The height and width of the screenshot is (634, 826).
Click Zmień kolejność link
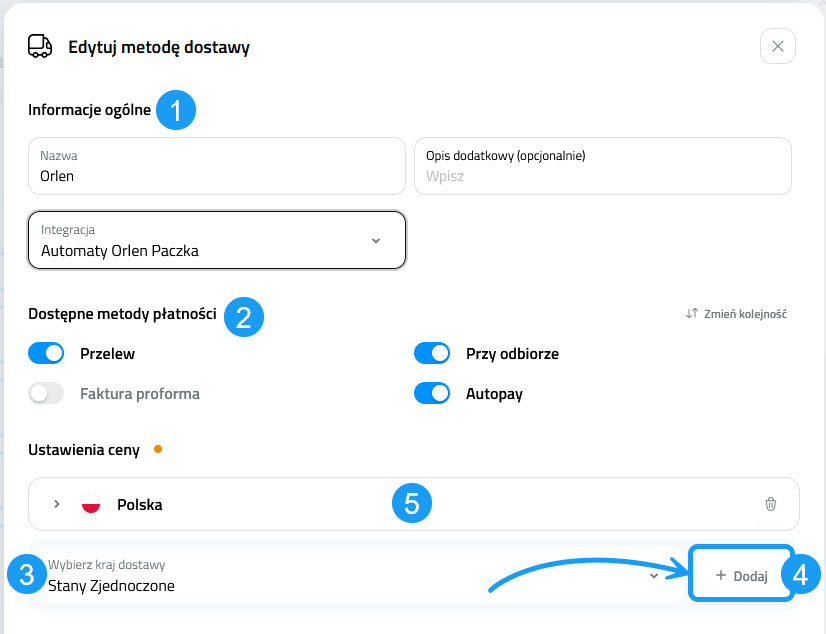pyautogui.click(x=744, y=314)
